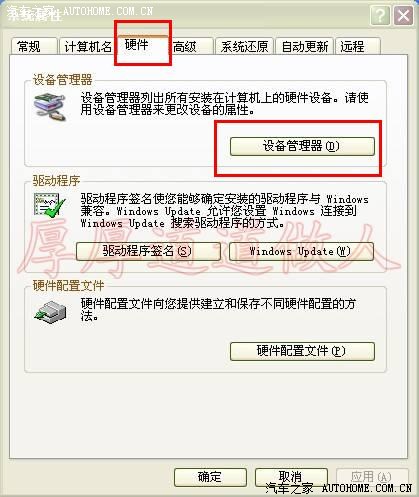
Task: Switch to the 高级 tab
Action: point(192,46)
